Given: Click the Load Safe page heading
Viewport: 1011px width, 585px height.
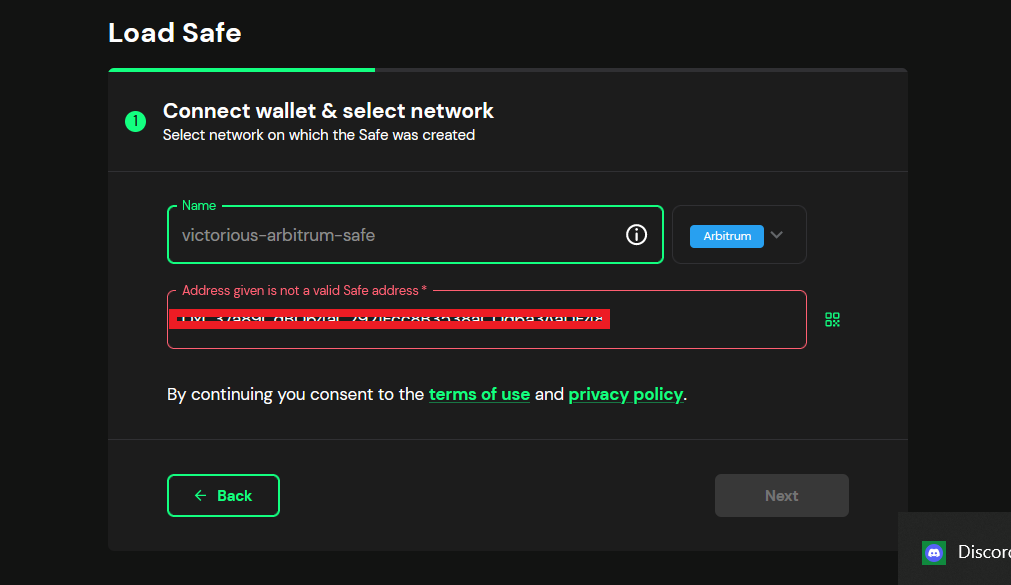Looking at the screenshot, I should click(174, 33).
